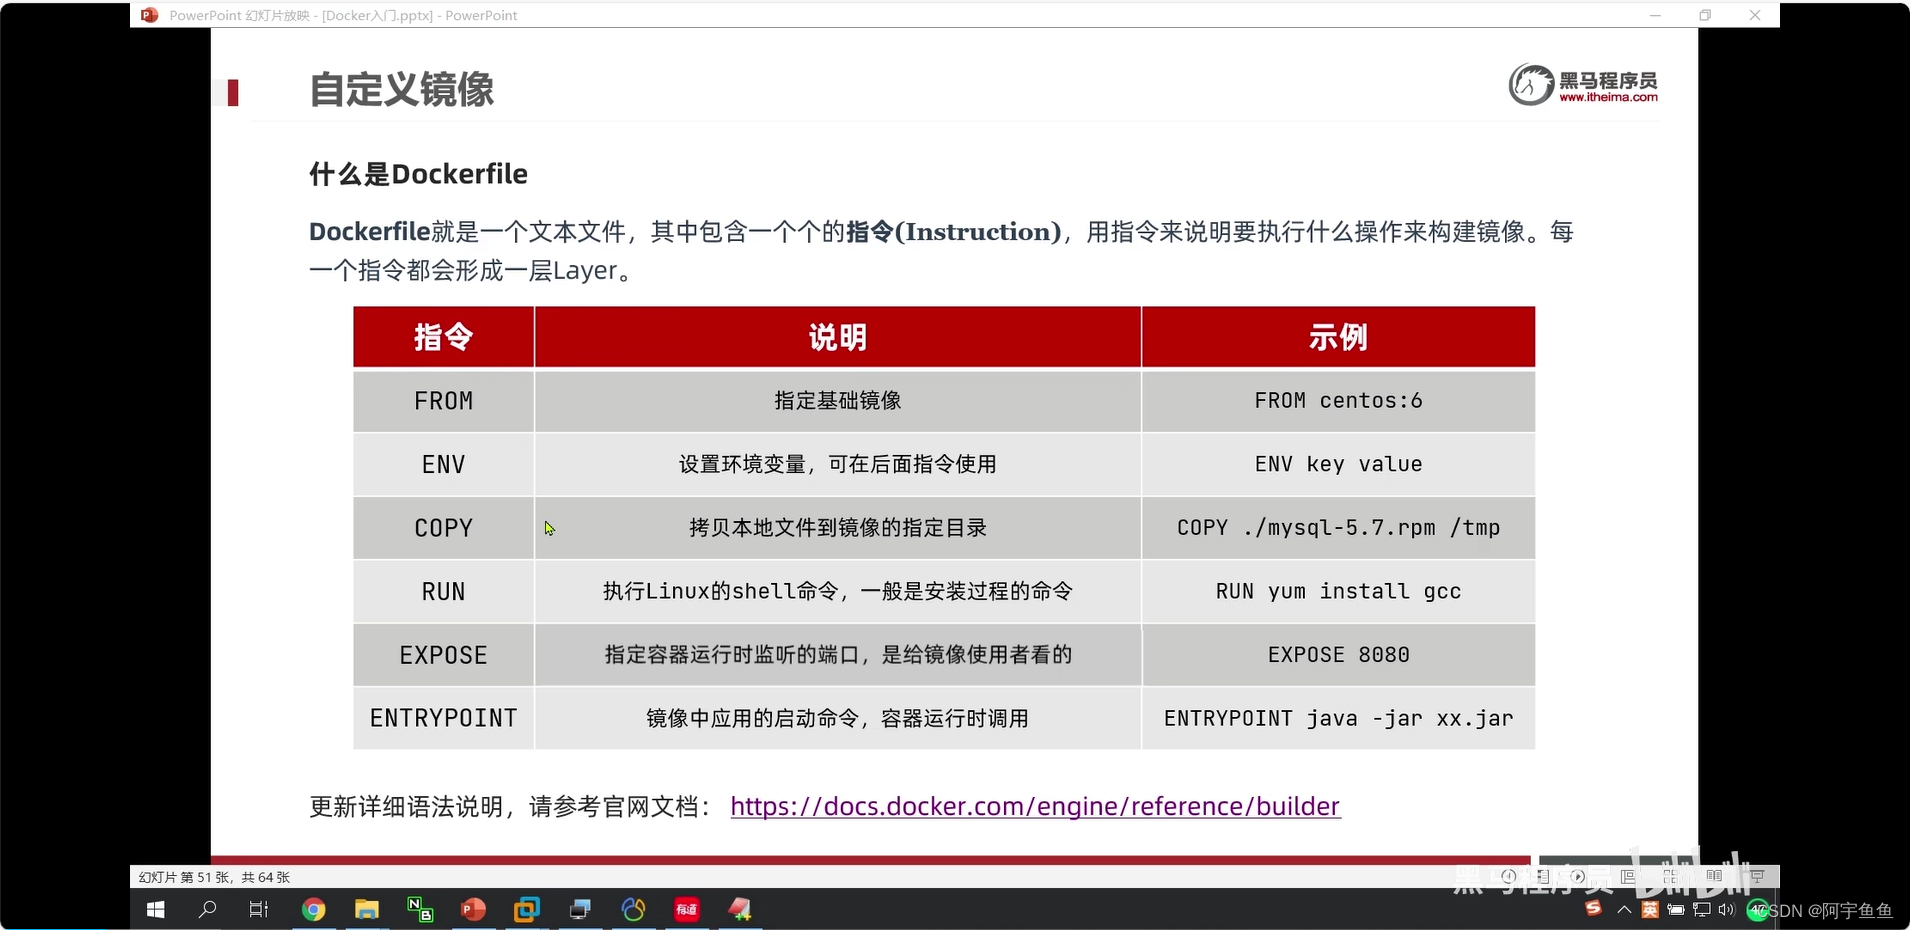Click the green 47 tray badge
Viewport: 1910px width, 930px height.
pyautogui.click(x=1759, y=910)
